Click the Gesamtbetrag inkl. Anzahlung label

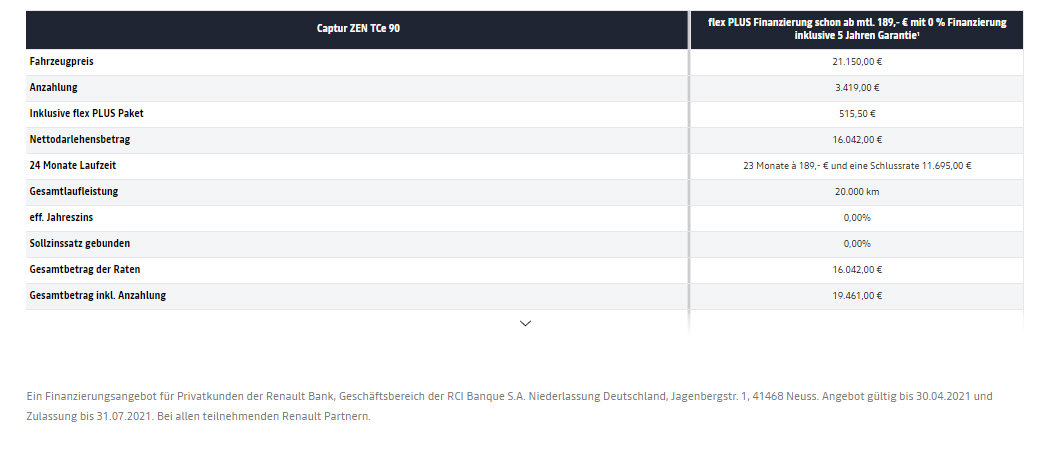tap(98, 296)
